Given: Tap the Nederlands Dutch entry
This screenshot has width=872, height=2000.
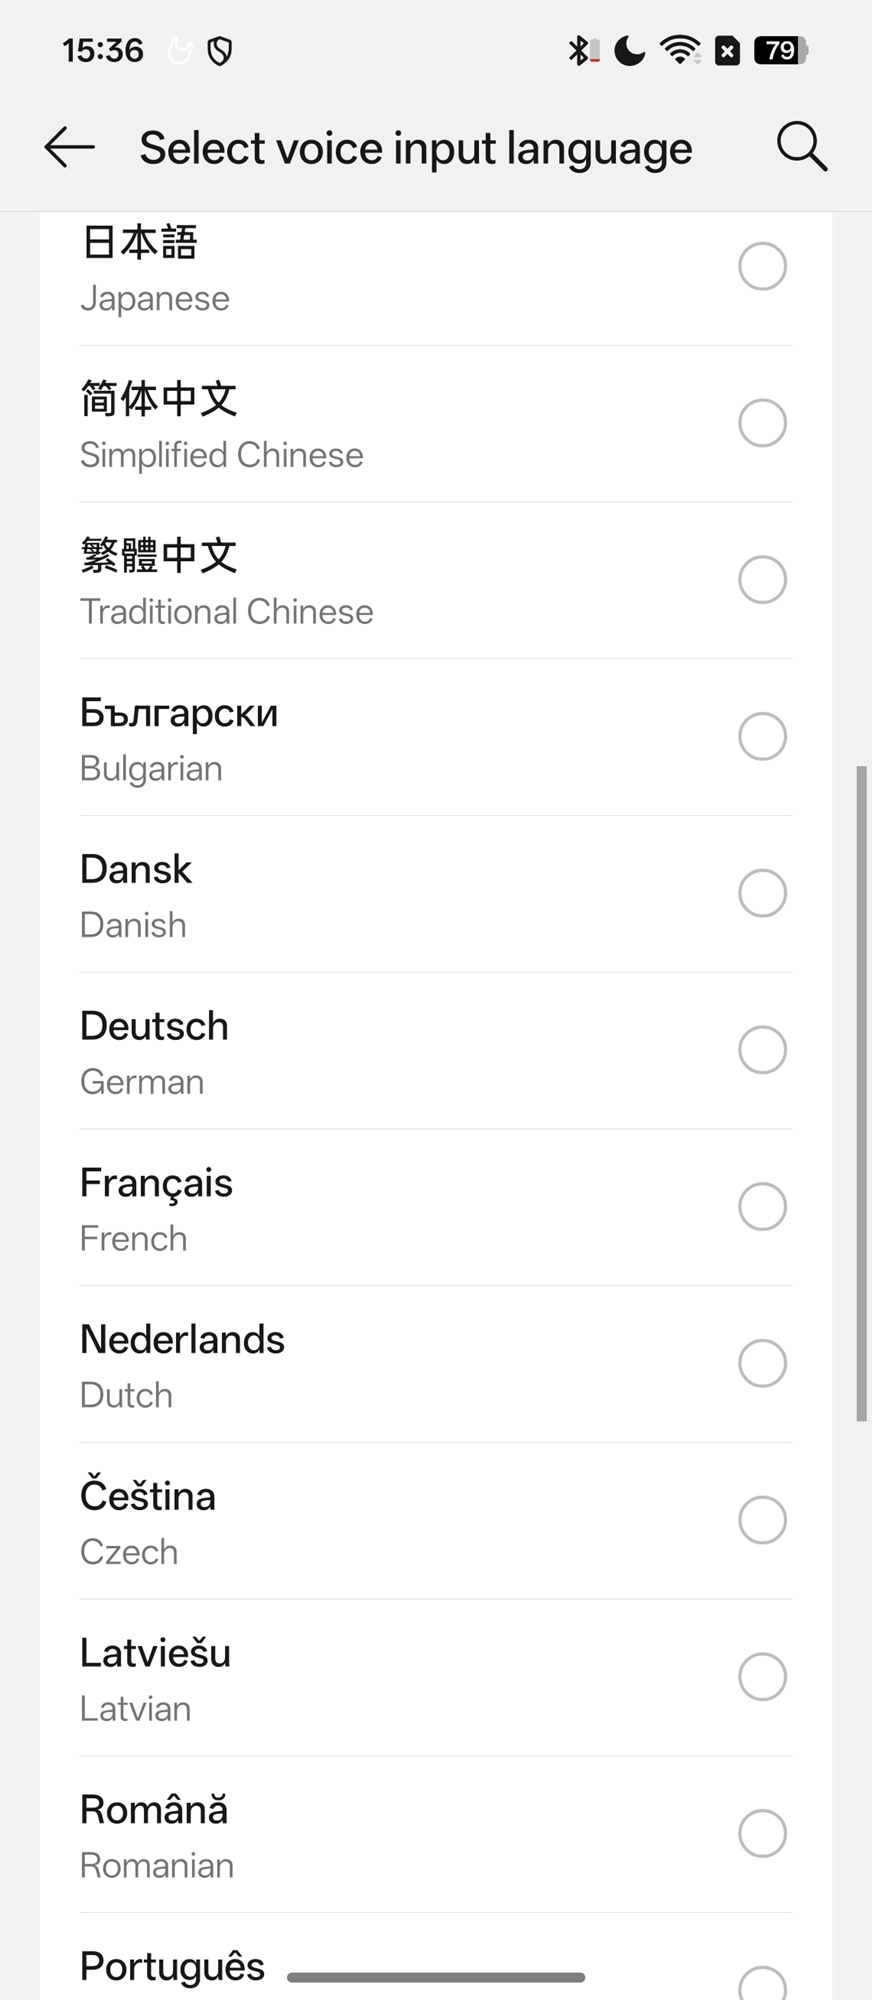Looking at the screenshot, I should point(400,1365).
